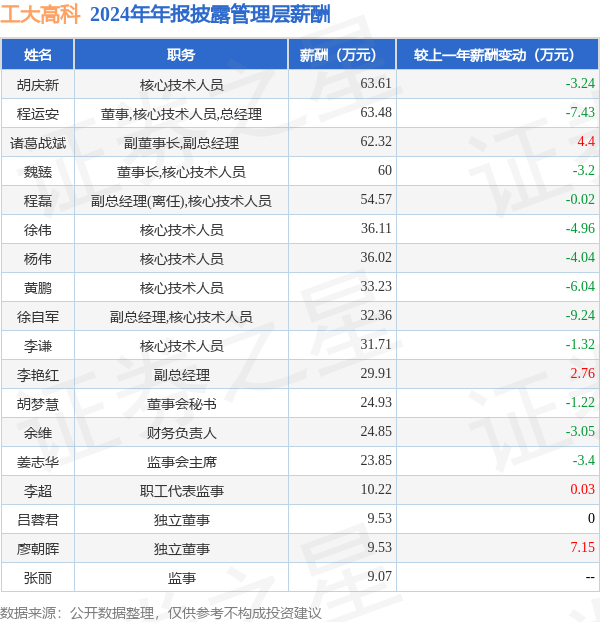The image size is (600, 622).
Task: Select the name 张丽
Action: coord(38,578)
